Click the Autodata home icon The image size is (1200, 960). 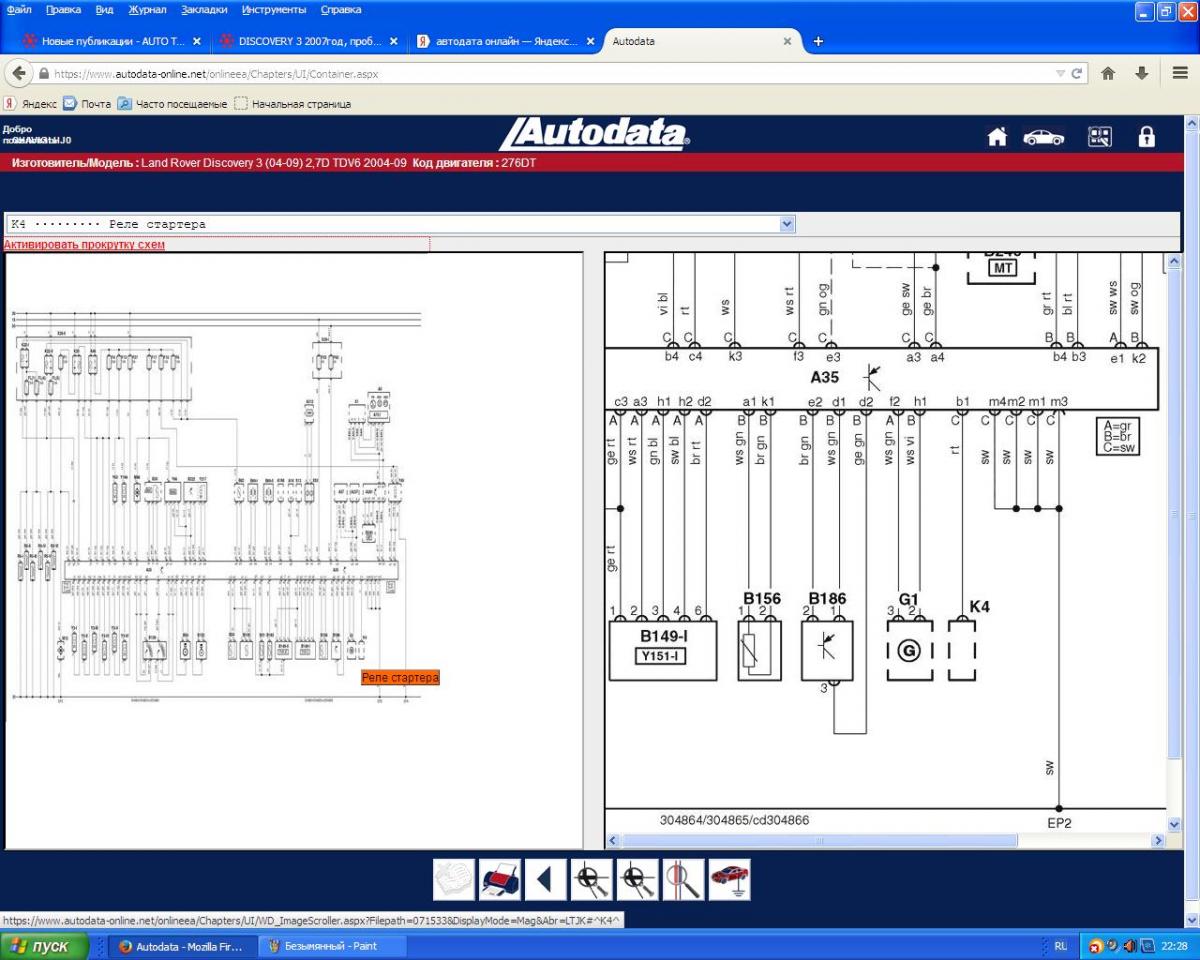pyautogui.click(x=997, y=137)
